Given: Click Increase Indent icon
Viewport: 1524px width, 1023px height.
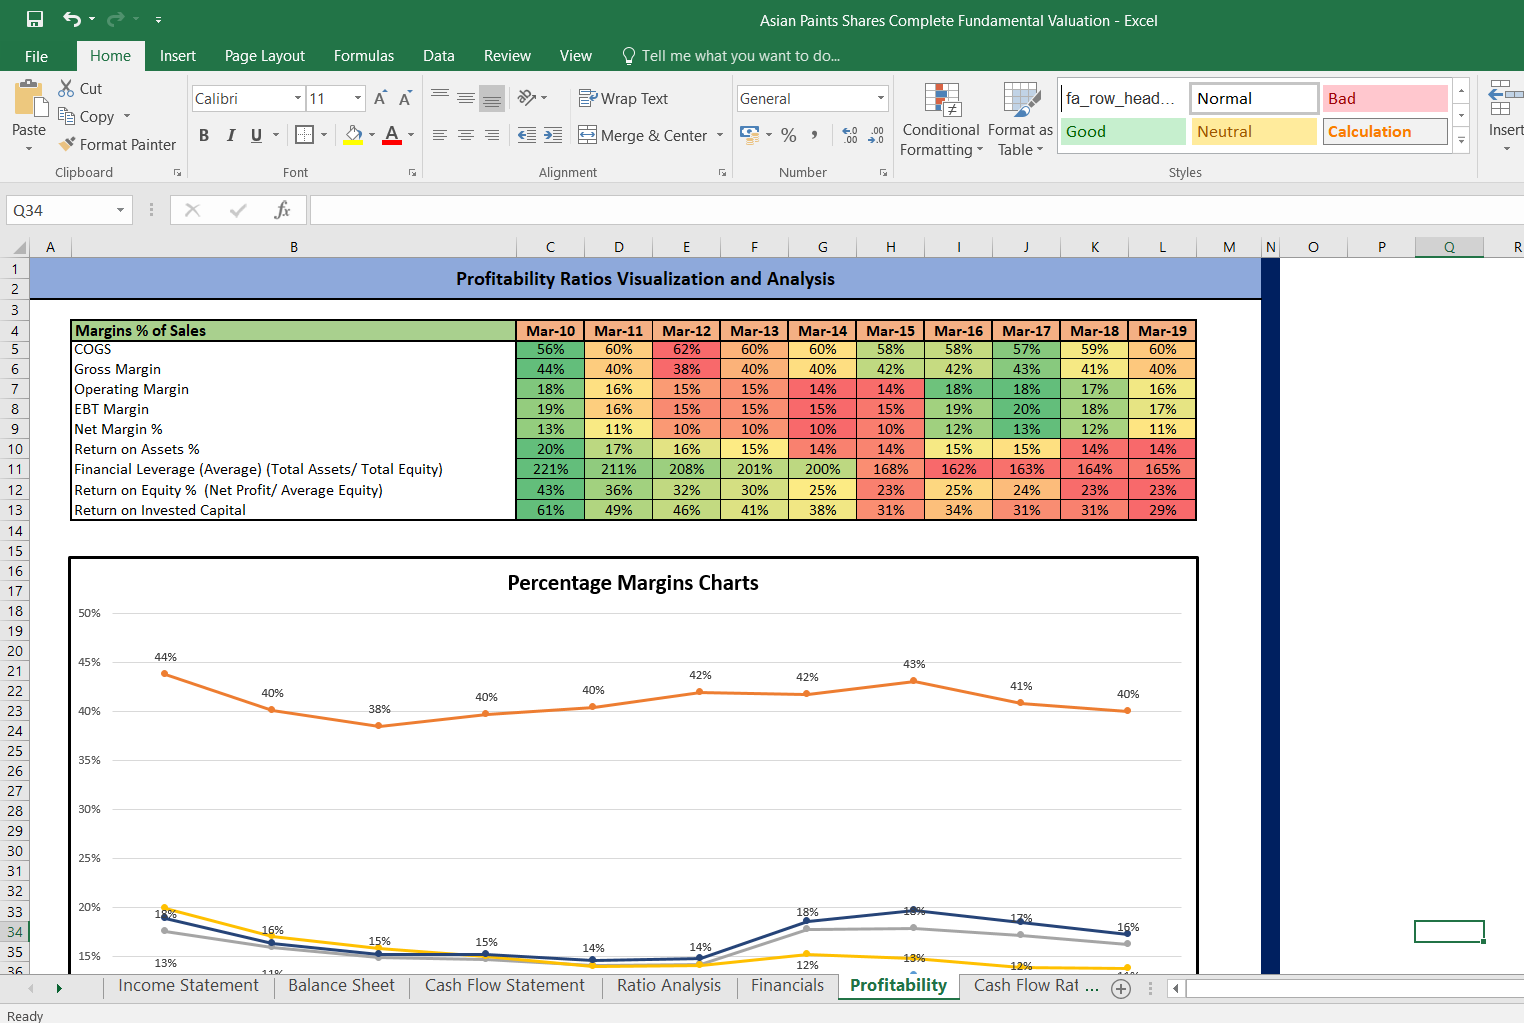Looking at the screenshot, I should (x=553, y=135).
